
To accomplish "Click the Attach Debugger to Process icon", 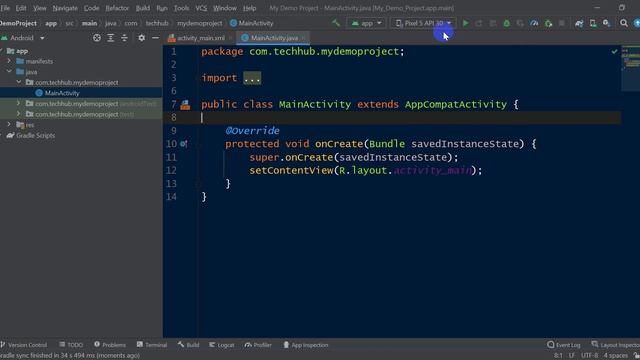I will click(x=548, y=23).
